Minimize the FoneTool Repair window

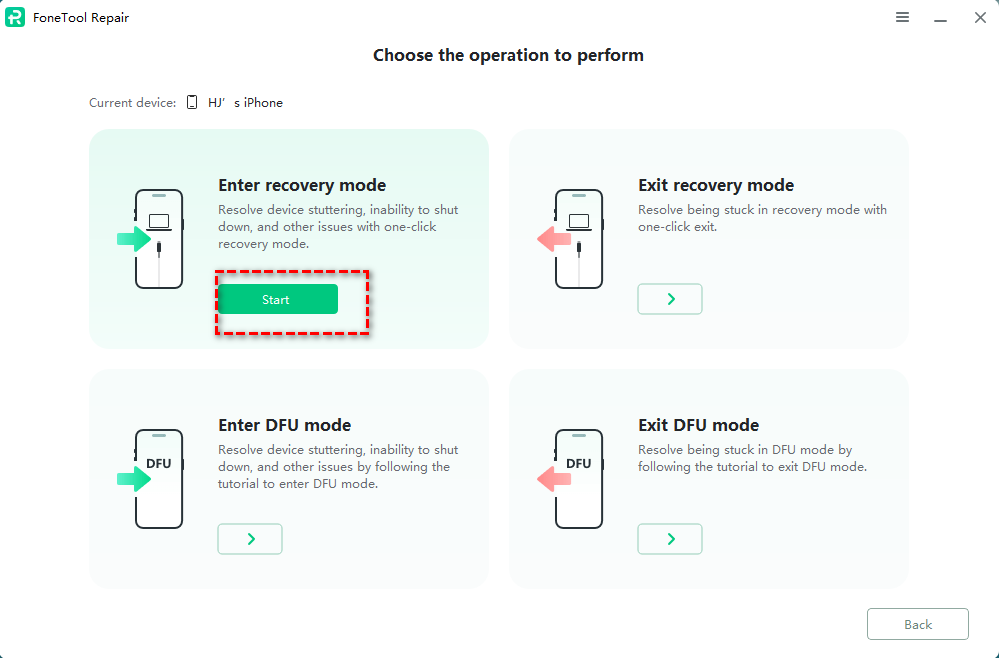point(940,18)
